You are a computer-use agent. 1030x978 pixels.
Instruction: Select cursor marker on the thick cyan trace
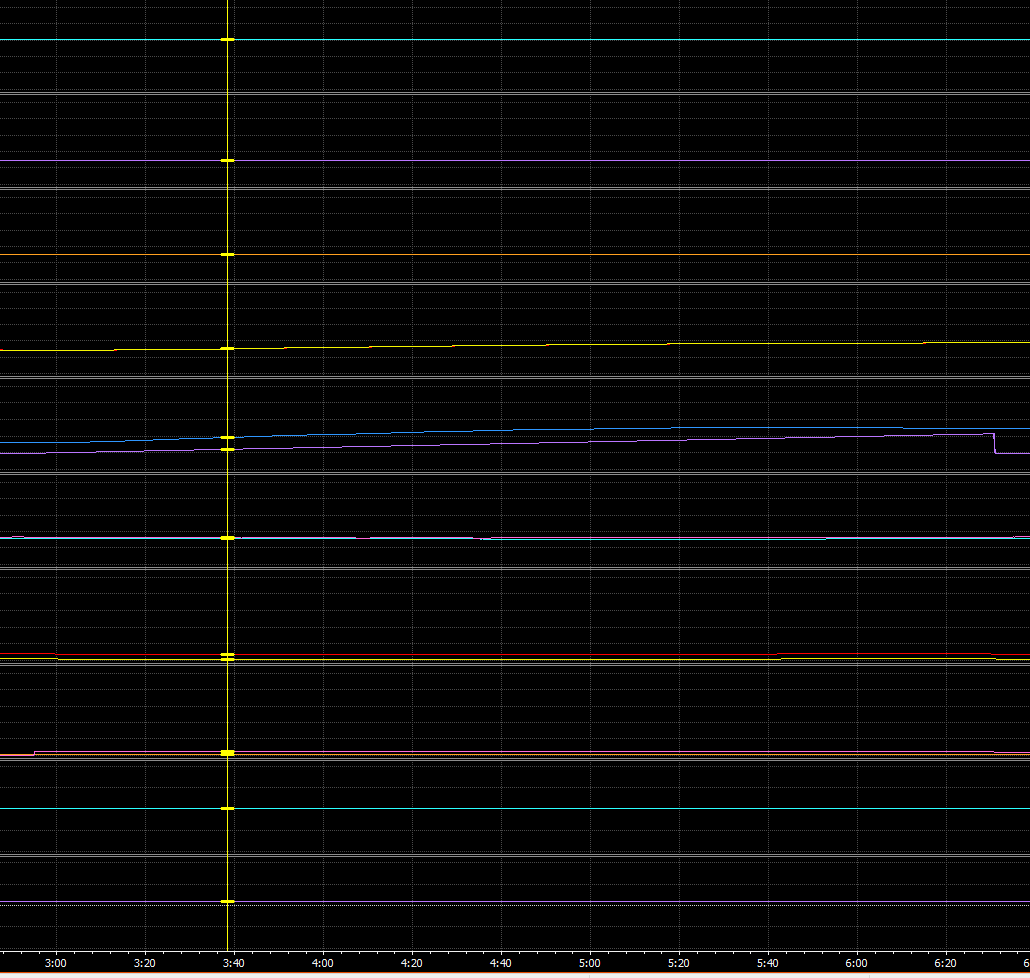(x=227, y=538)
